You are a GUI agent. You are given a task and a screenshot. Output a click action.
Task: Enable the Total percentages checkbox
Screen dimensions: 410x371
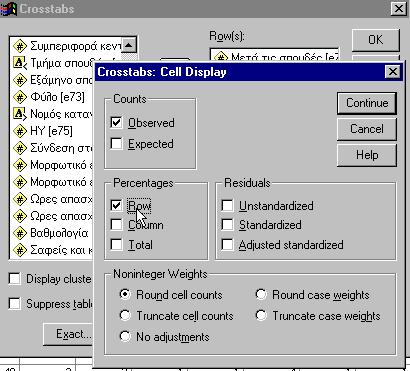click(116, 245)
